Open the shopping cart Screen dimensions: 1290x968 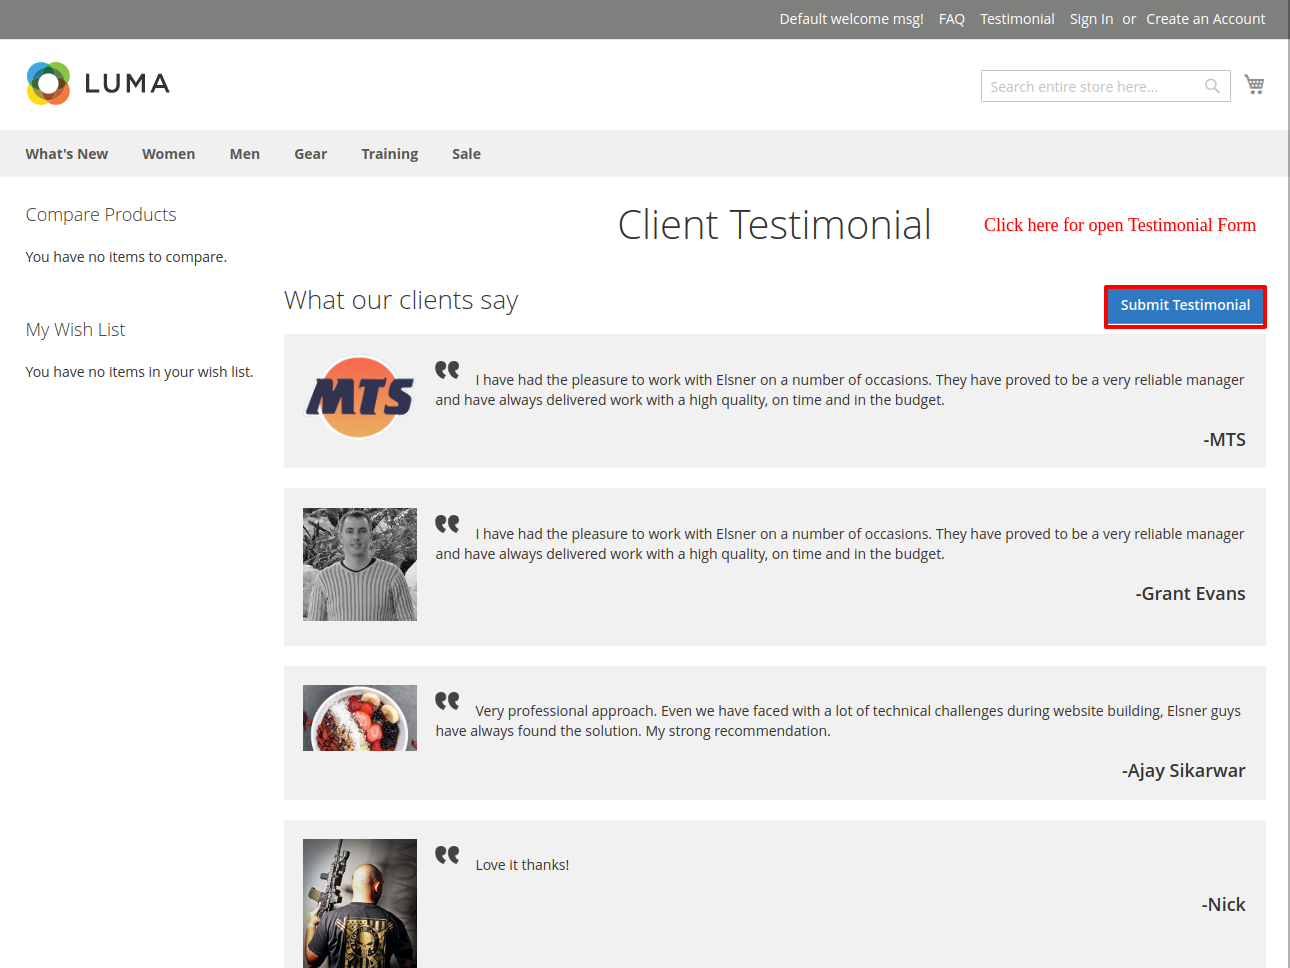pyautogui.click(x=1254, y=85)
